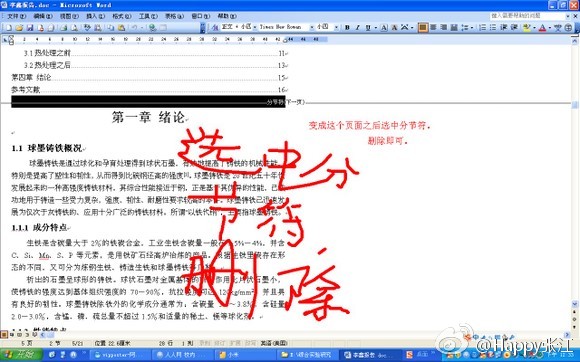Click the font color red A icon

pyautogui.click(x=542, y=27)
